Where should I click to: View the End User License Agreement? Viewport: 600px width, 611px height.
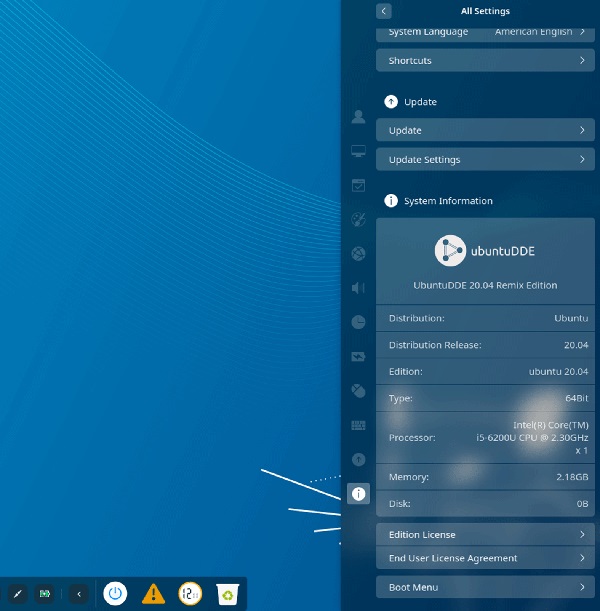[x=485, y=558]
